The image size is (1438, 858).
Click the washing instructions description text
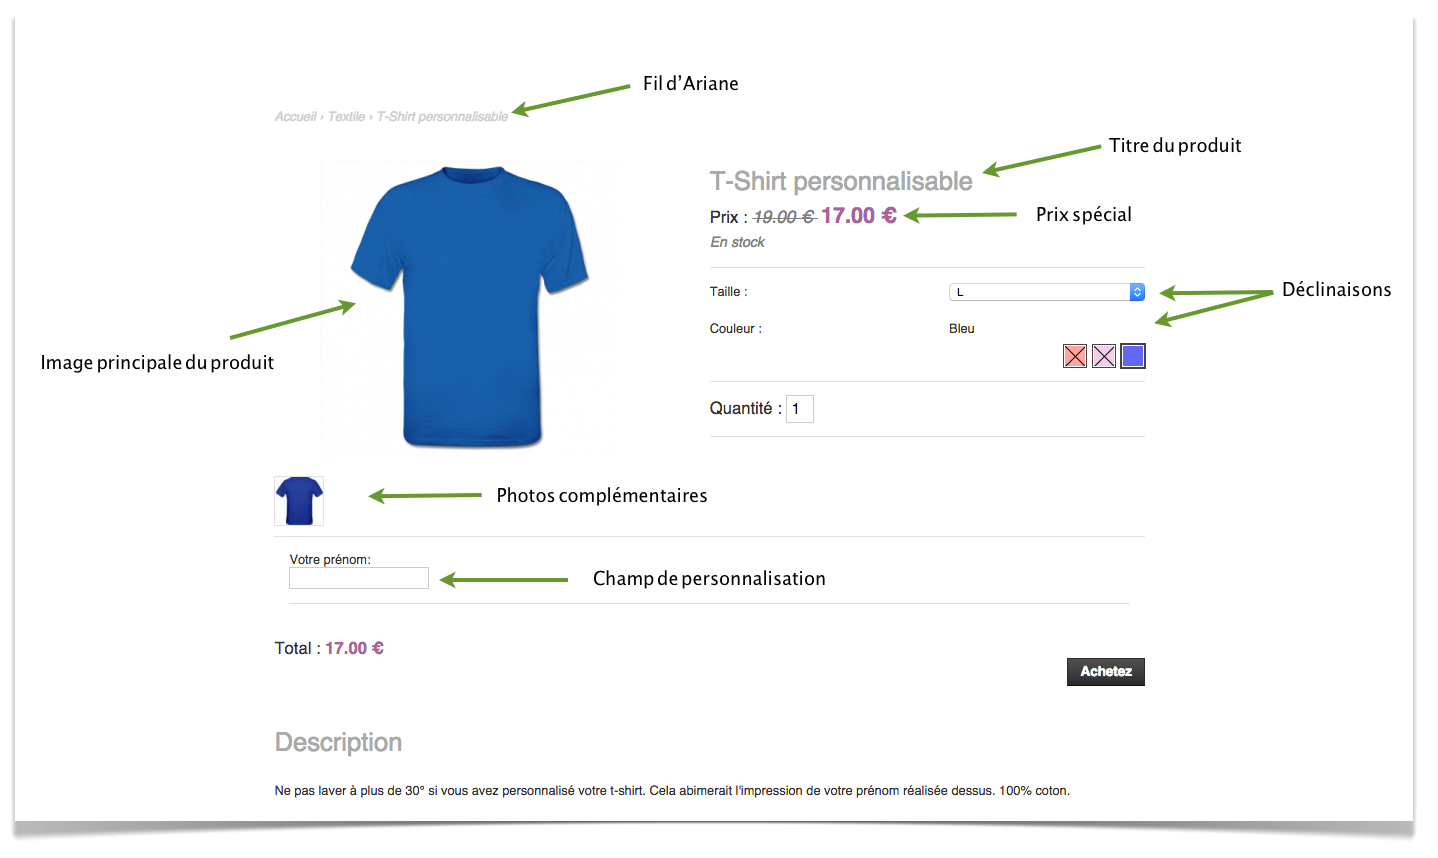[672, 791]
